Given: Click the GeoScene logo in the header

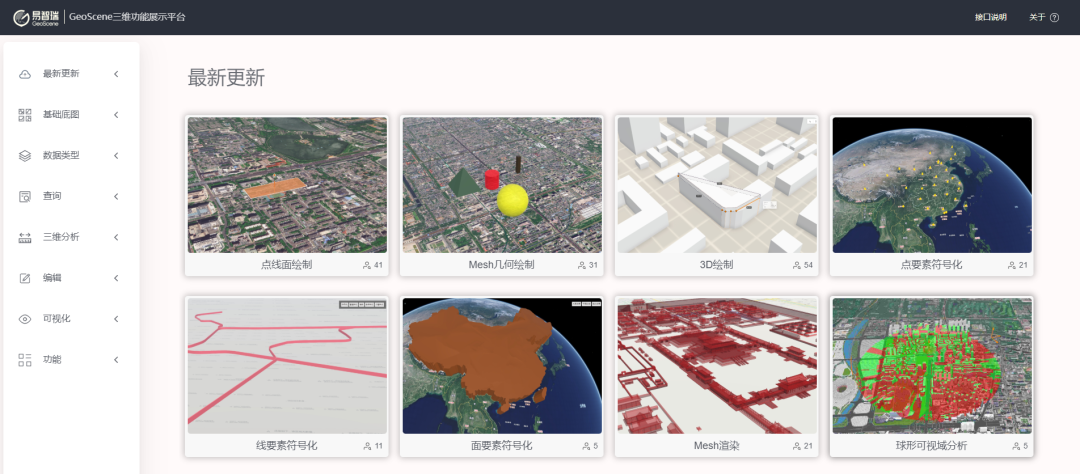Looking at the screenshot, I should click(x=37, y=17).
